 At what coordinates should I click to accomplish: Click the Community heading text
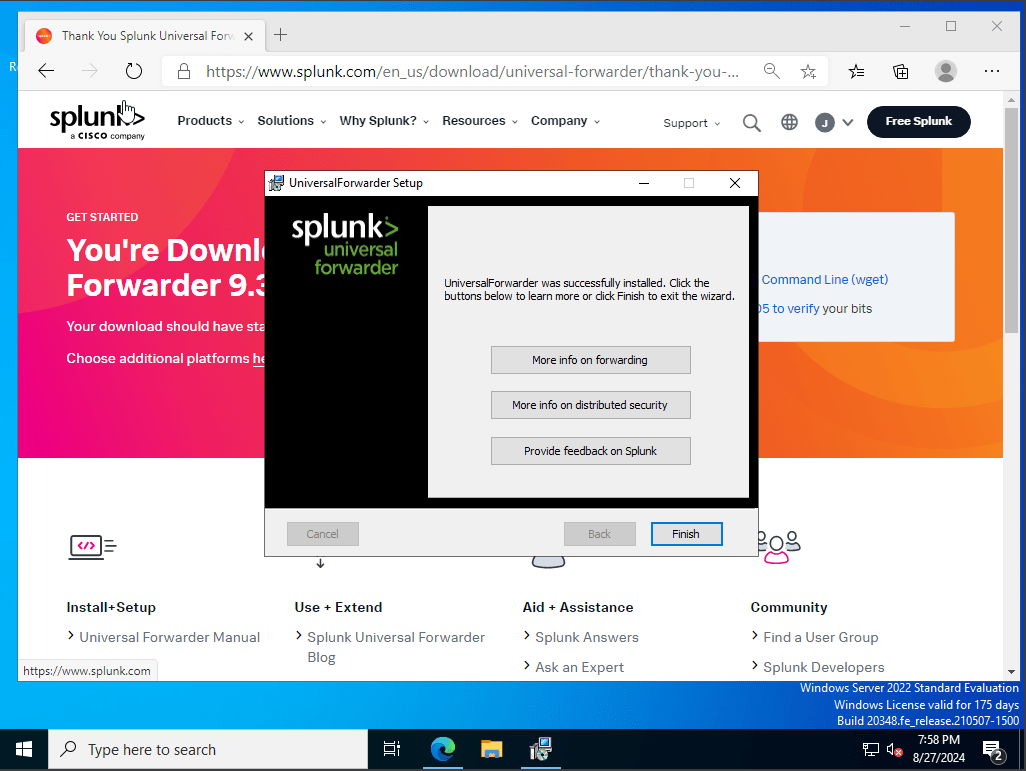click(789, 607)
